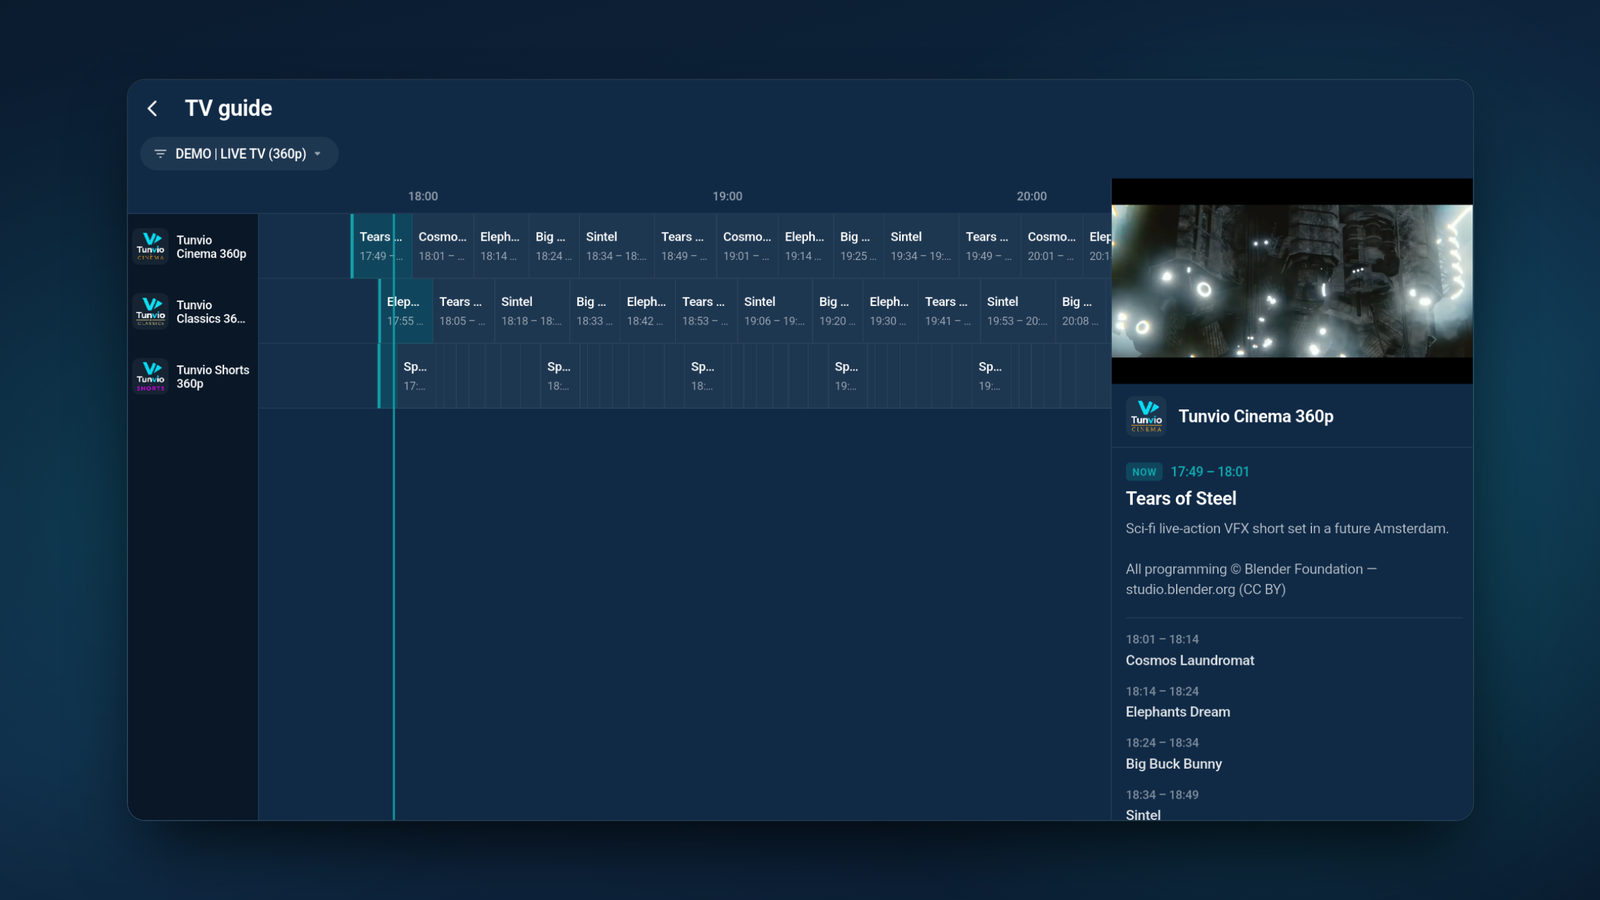Select the Cosmo... program at 18:01

(442, 246)
